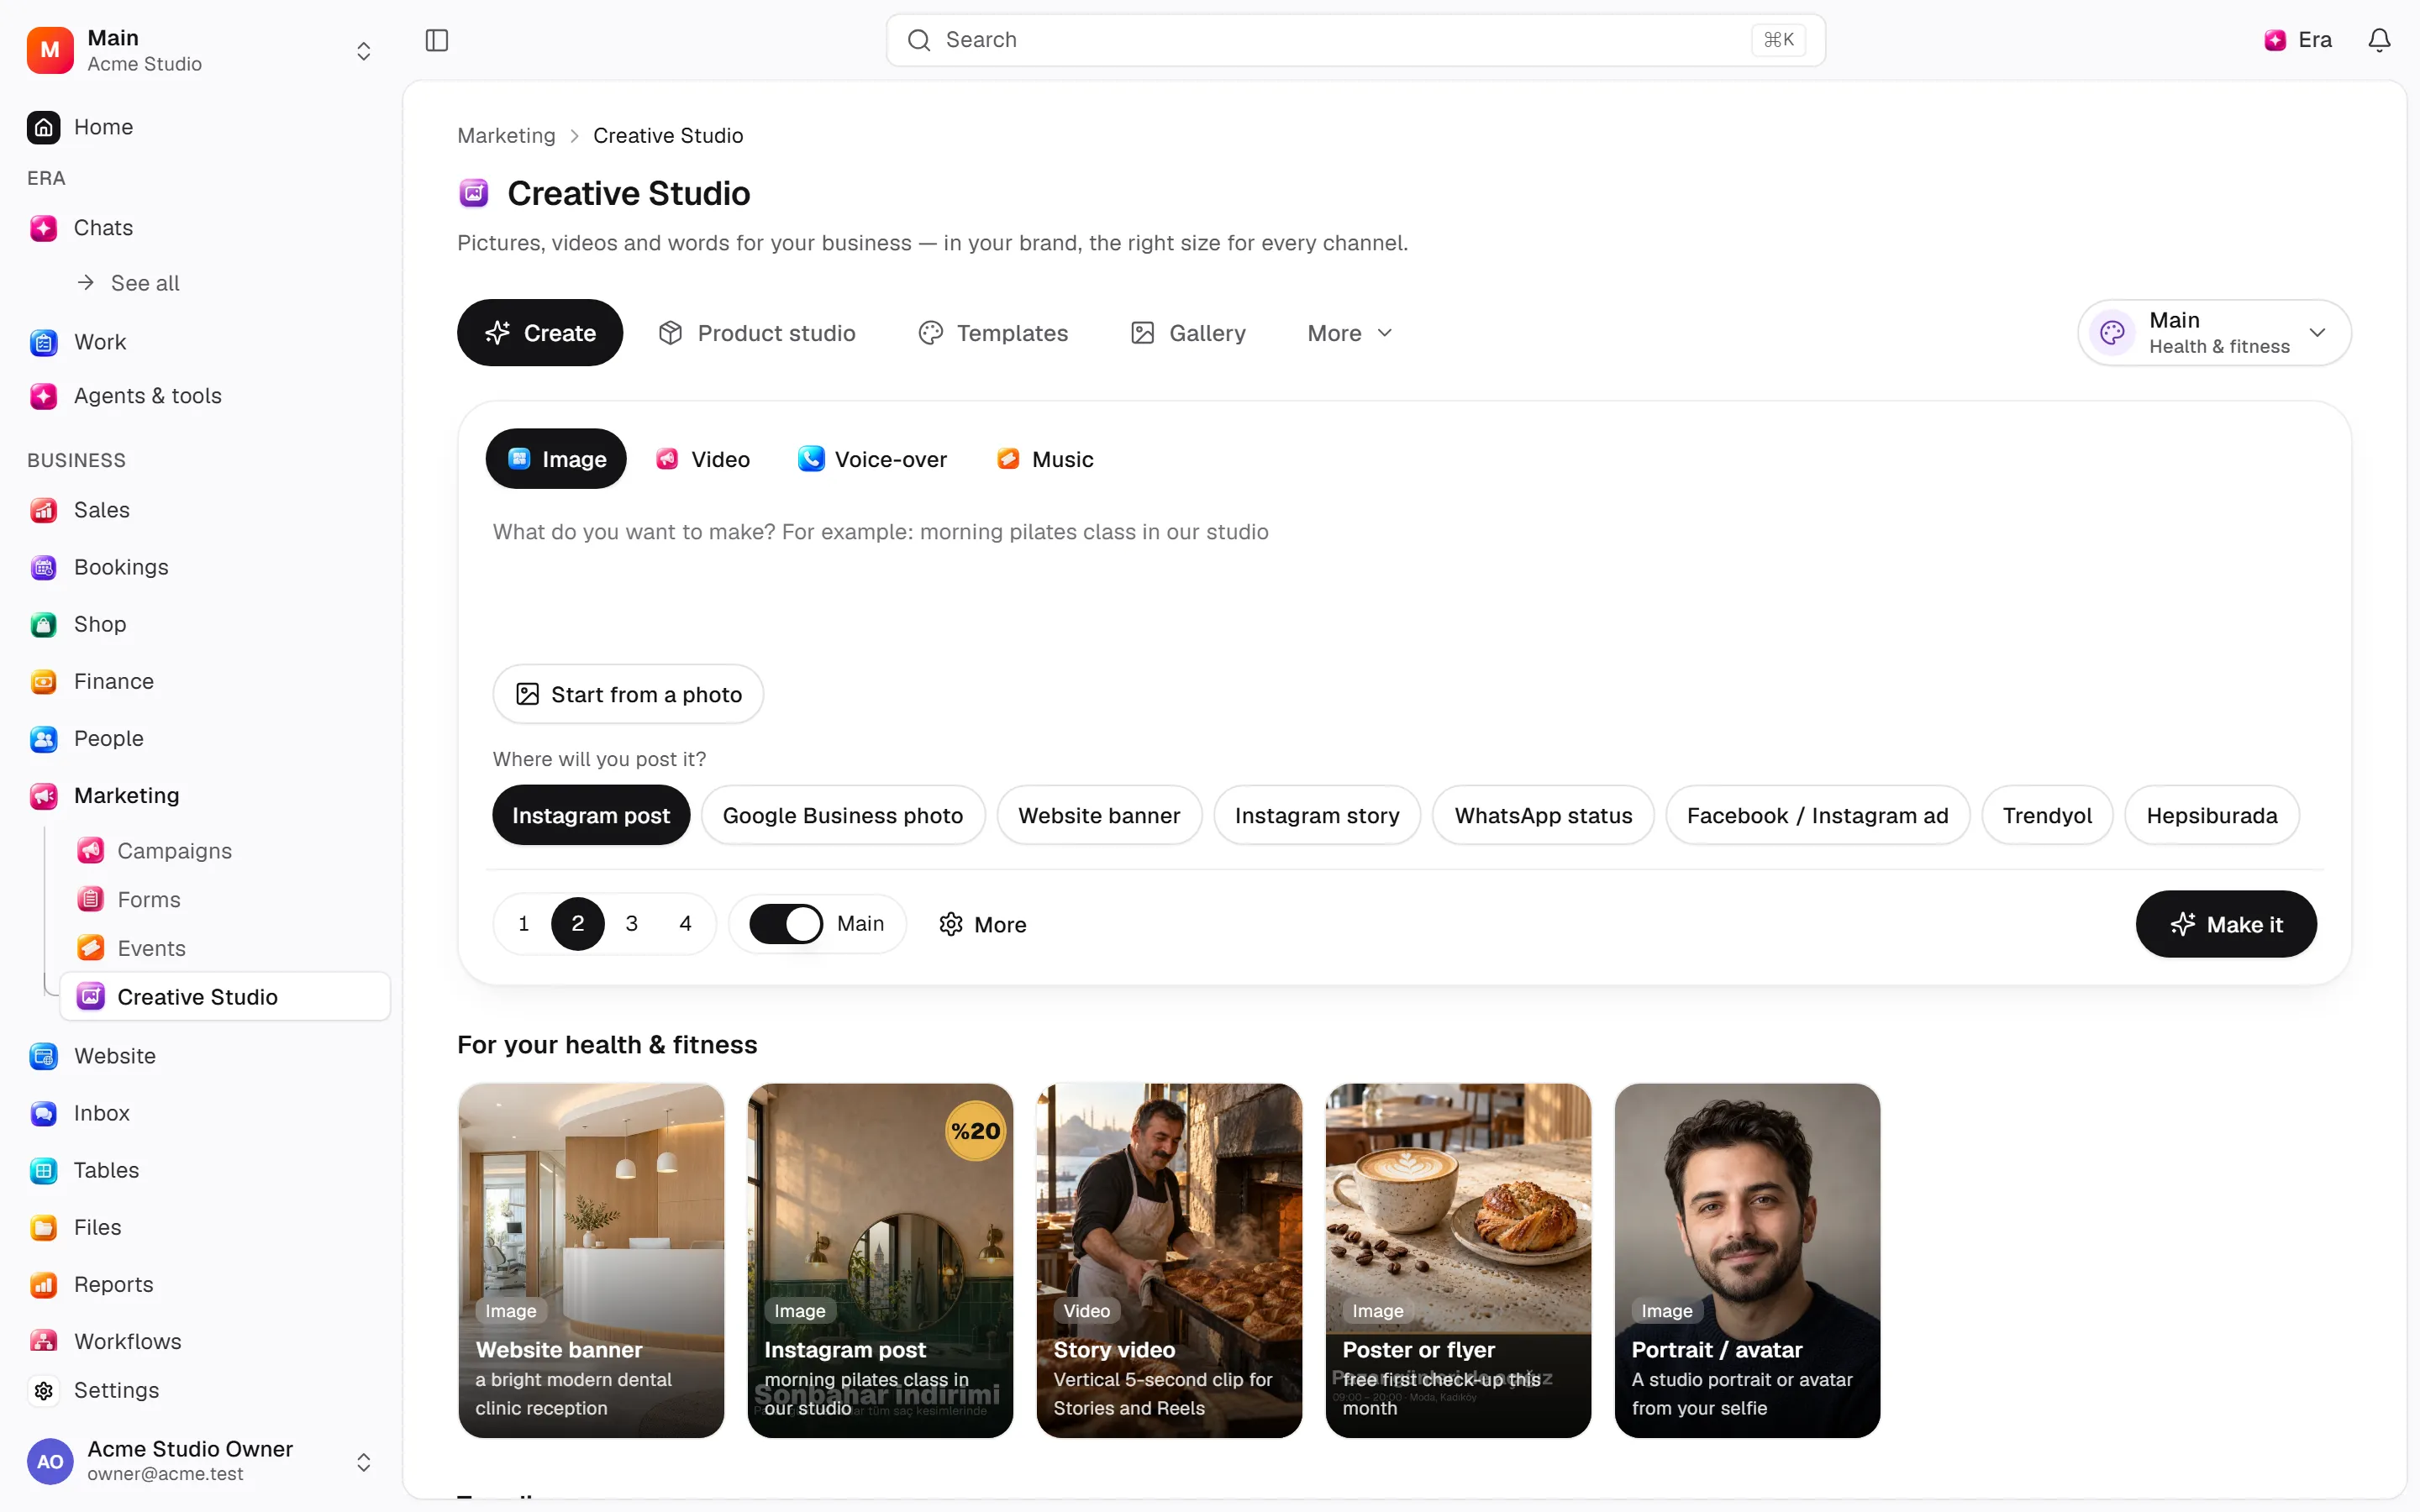Switch to the Templates tab
Image resolution: width=2420 pixels, height=1512 pixels.
click(x=993, y=333)
